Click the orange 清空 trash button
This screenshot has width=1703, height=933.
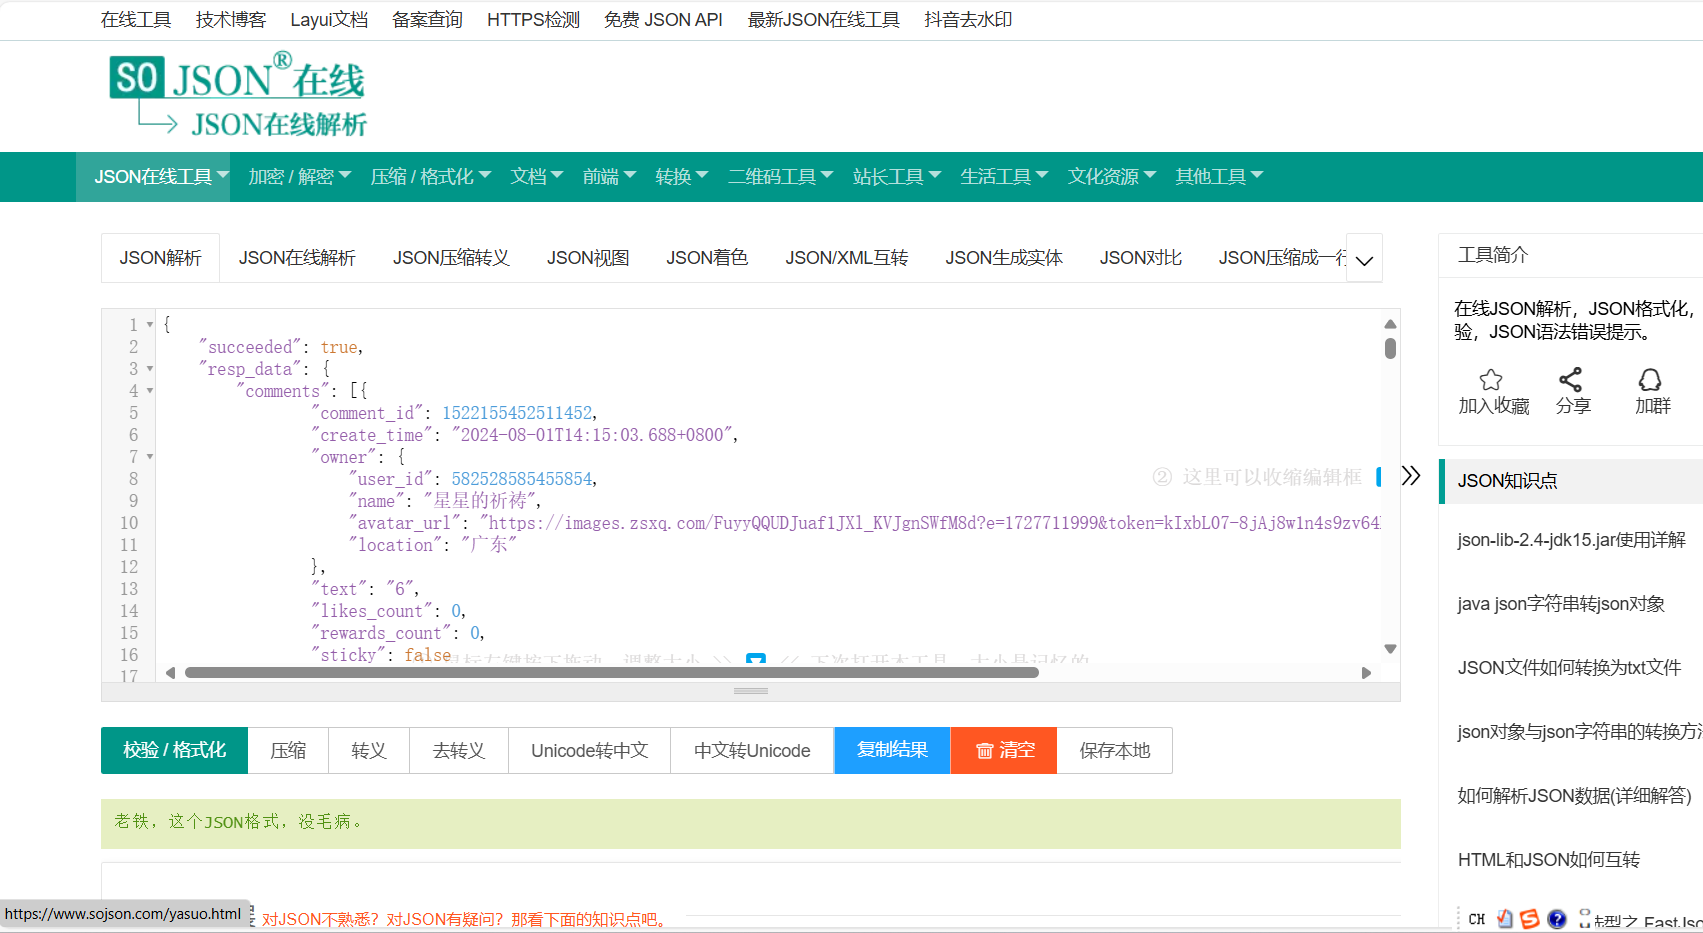(1004, 750)
